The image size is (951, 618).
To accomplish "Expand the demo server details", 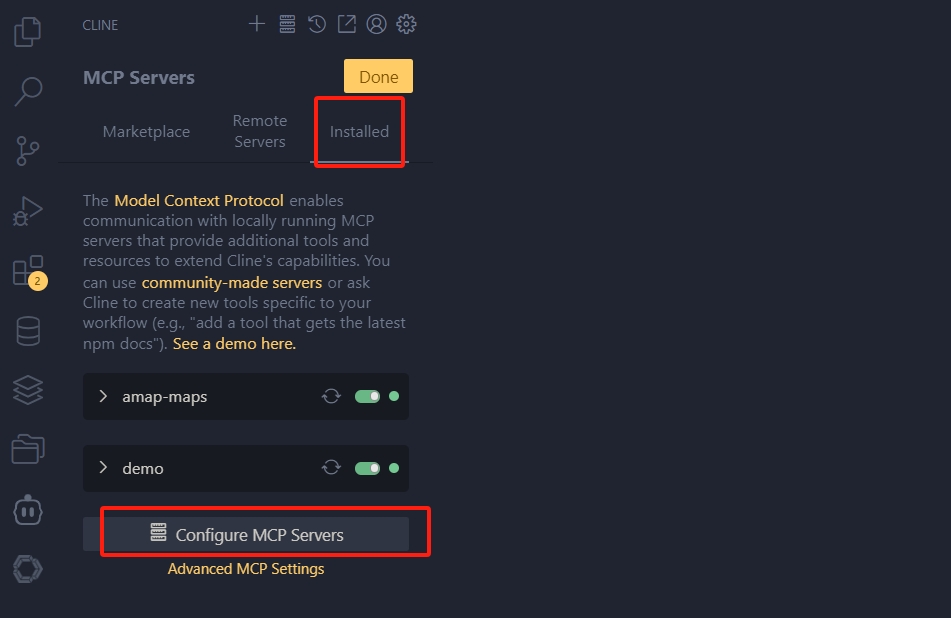I will [103, 468].
